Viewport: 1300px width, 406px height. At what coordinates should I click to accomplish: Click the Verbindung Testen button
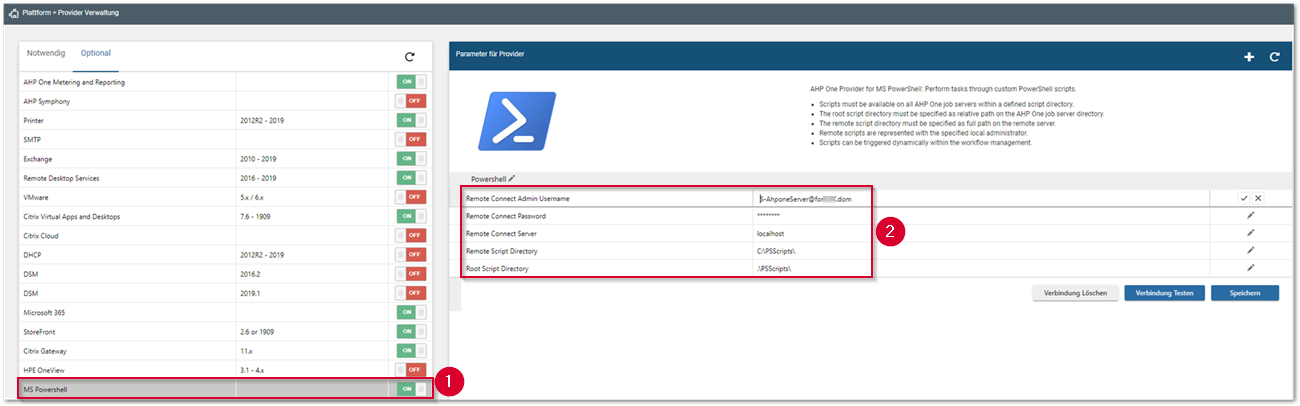1164,293
